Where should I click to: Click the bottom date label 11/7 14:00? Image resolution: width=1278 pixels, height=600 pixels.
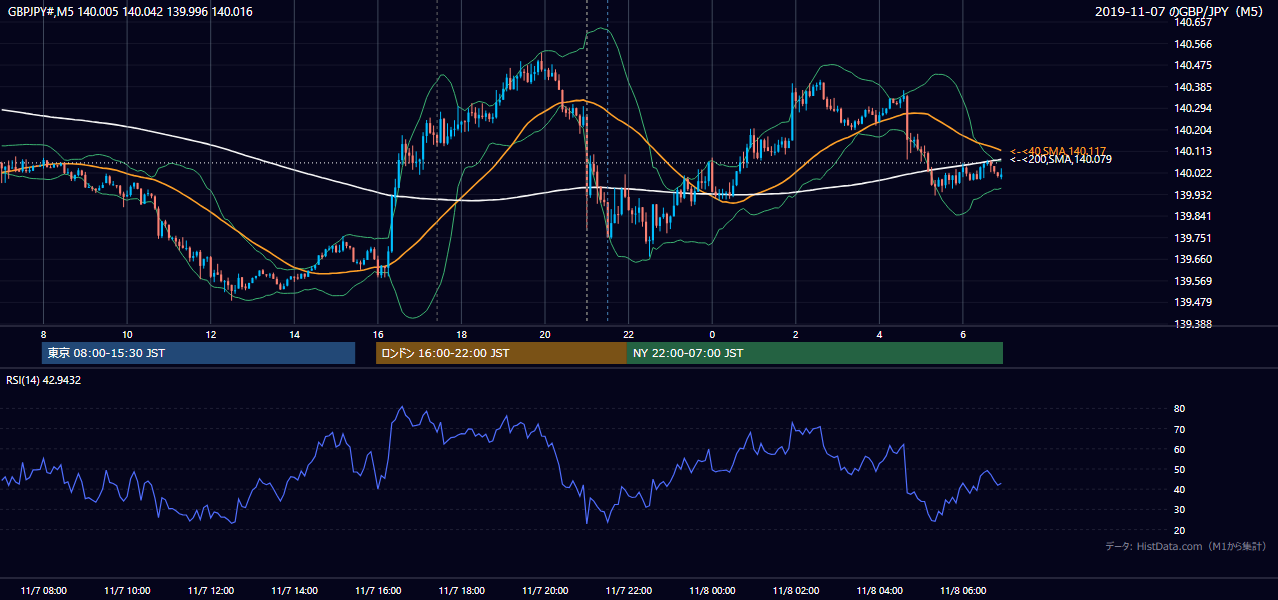(294, 591)
